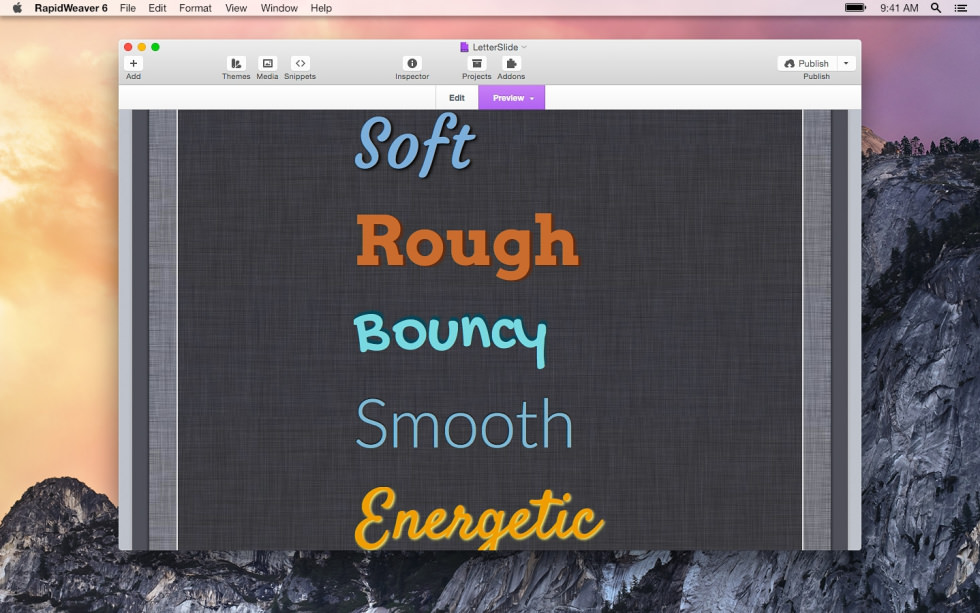Switch to Edit mode

point(457,97)
